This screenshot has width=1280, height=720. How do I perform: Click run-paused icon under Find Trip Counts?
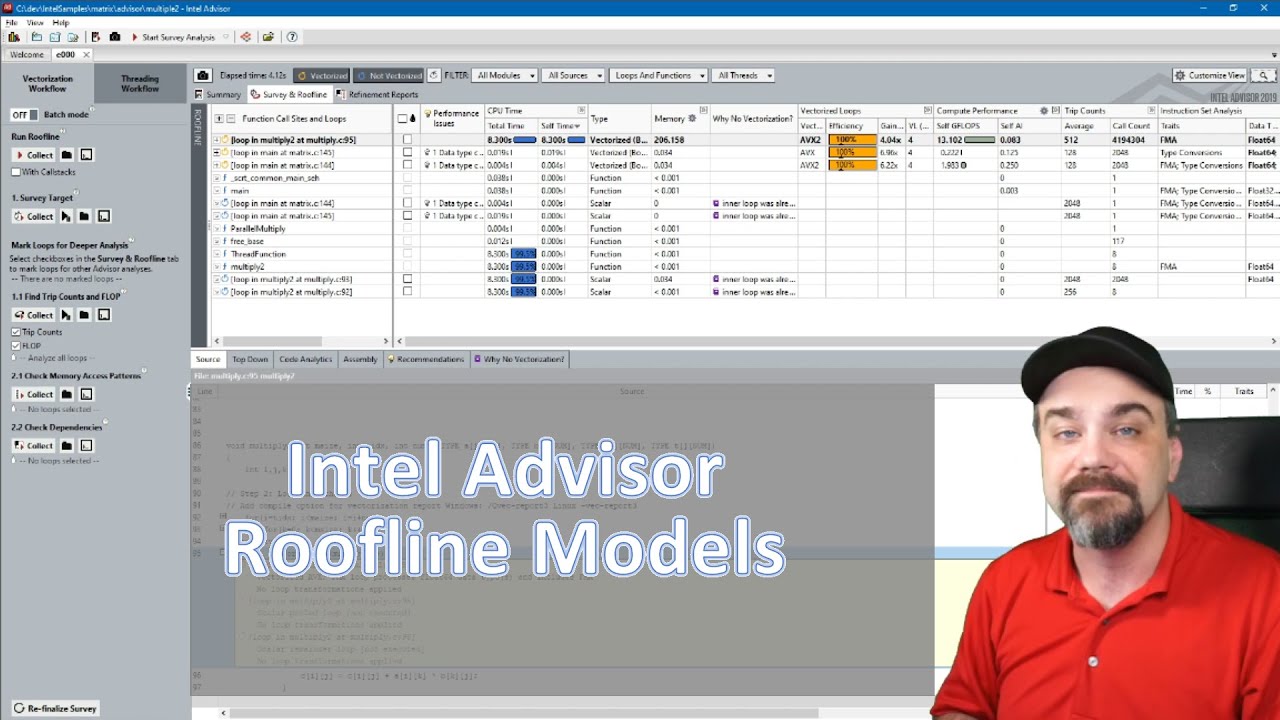point(66,315)
